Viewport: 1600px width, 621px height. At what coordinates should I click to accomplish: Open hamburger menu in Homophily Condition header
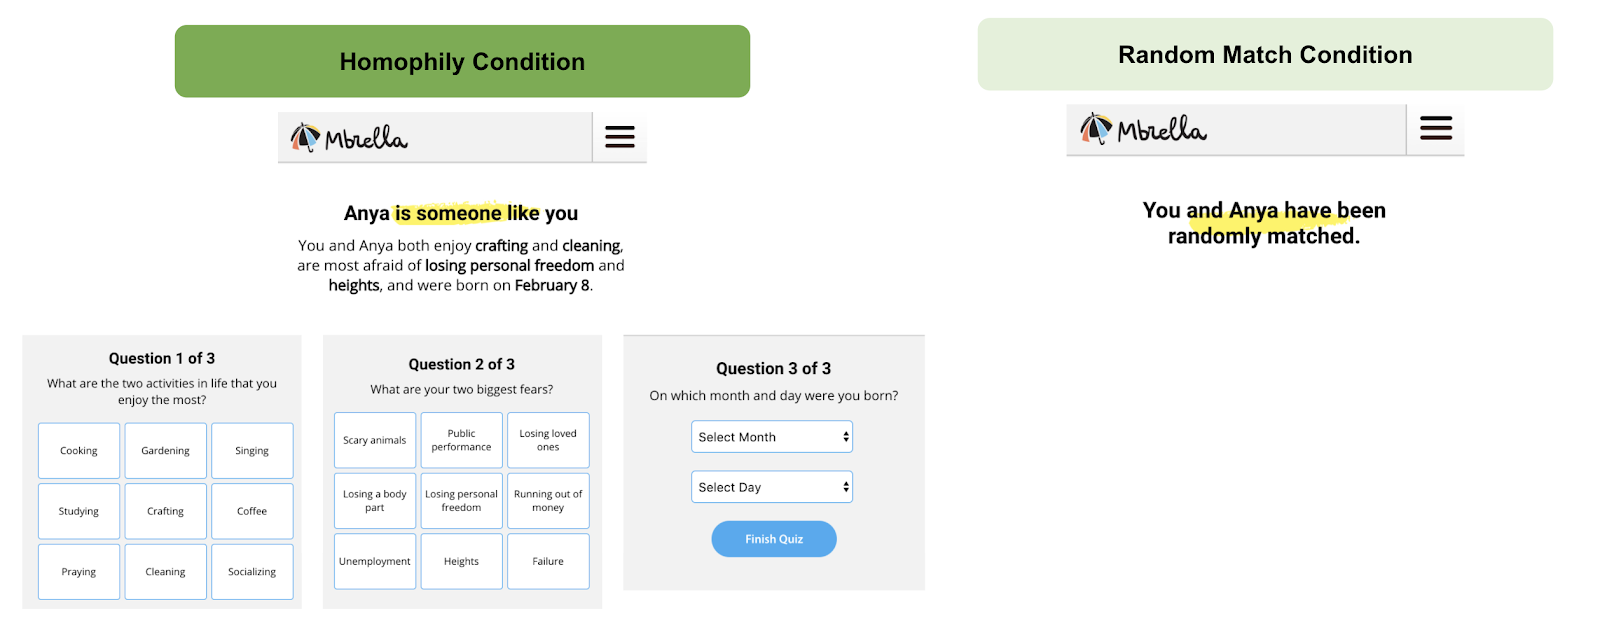[620, 137]
